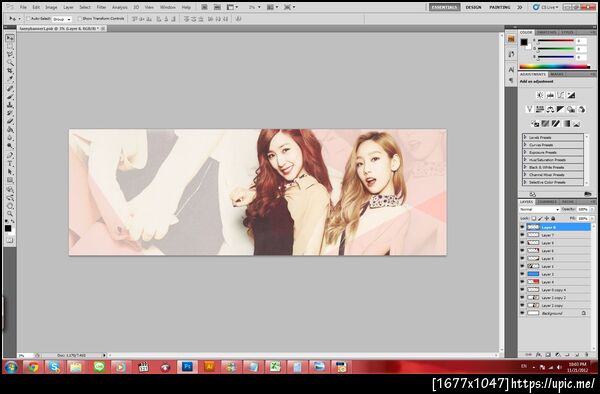Add a Levels adjustment layer
600x394 pixels.
point(550,95)
